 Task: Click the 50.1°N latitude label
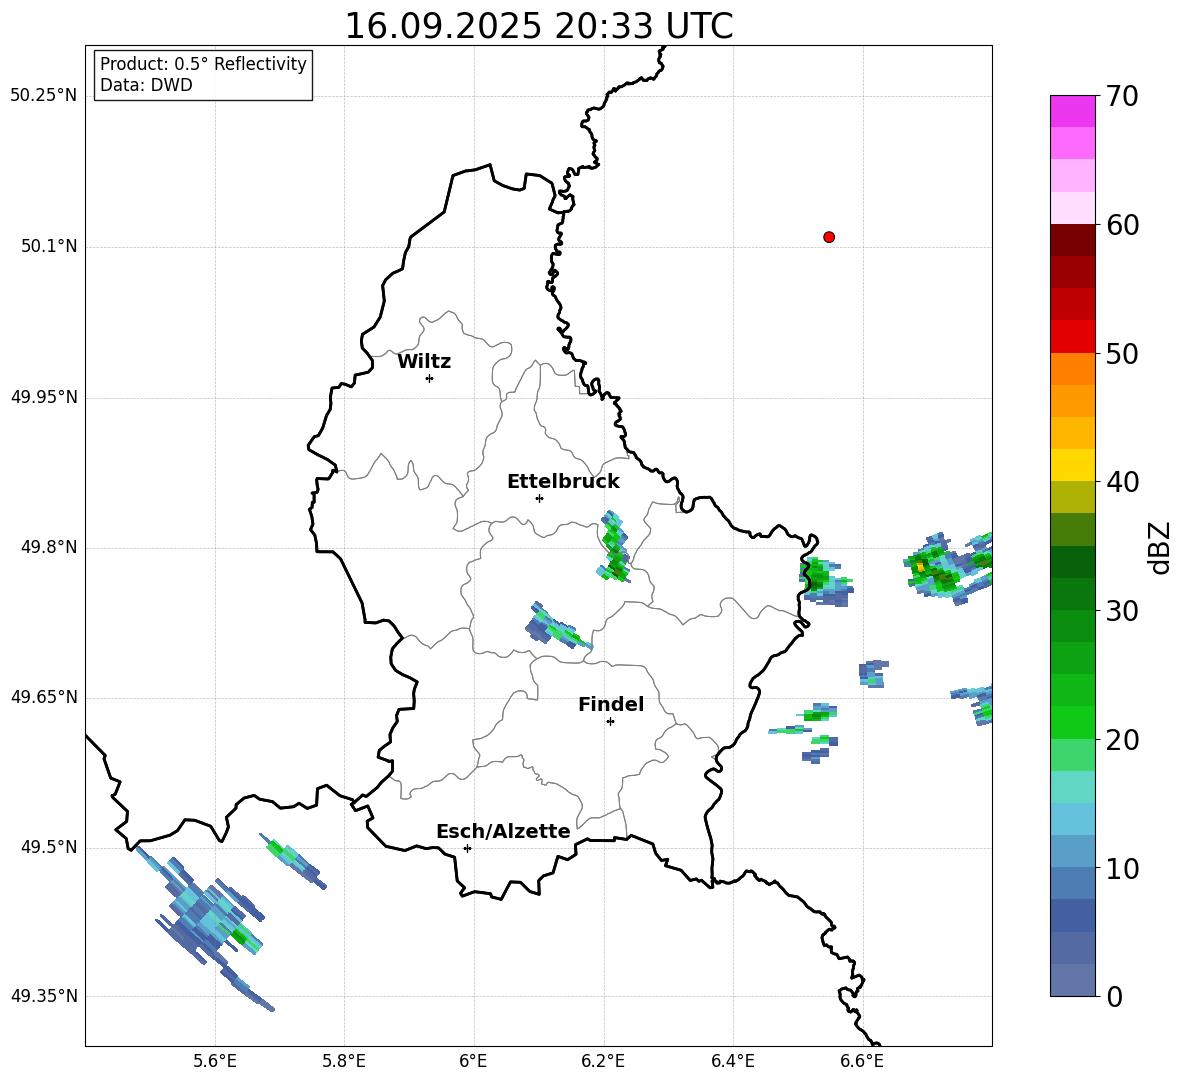pos(50,246)
